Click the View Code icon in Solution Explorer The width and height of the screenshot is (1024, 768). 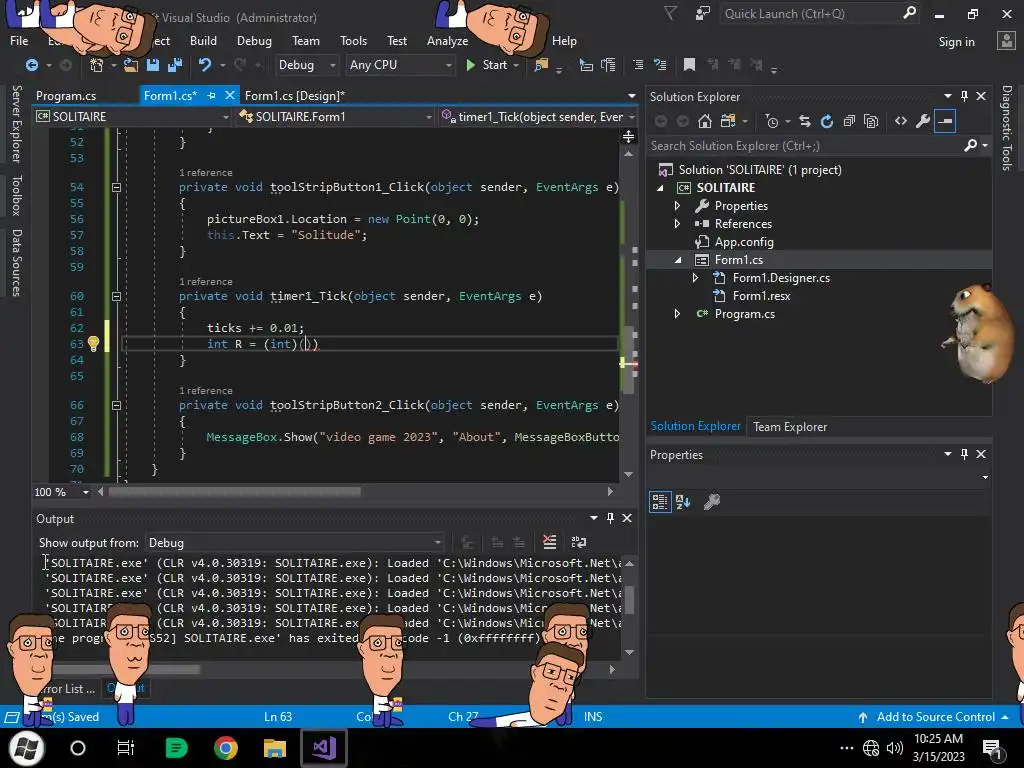pos(901,121)
